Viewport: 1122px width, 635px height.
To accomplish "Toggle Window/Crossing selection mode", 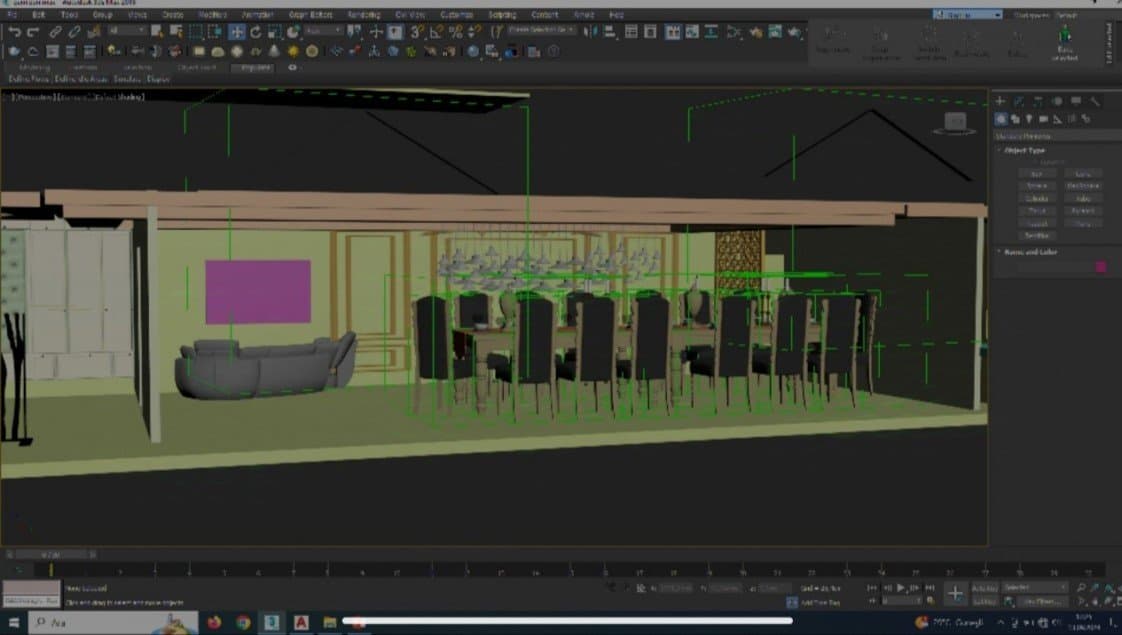I will [x=214, y=32].
